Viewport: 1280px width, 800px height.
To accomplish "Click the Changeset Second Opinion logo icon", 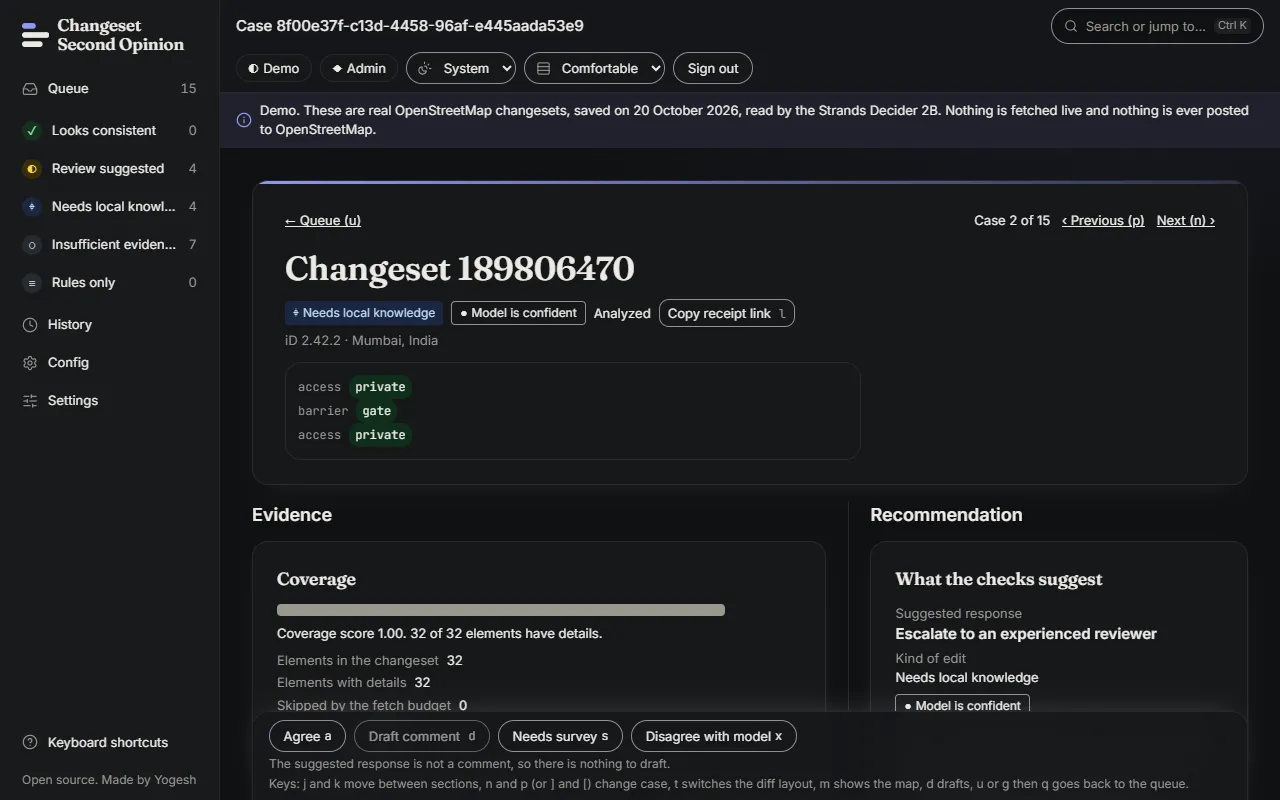I will tap(35, 35).
